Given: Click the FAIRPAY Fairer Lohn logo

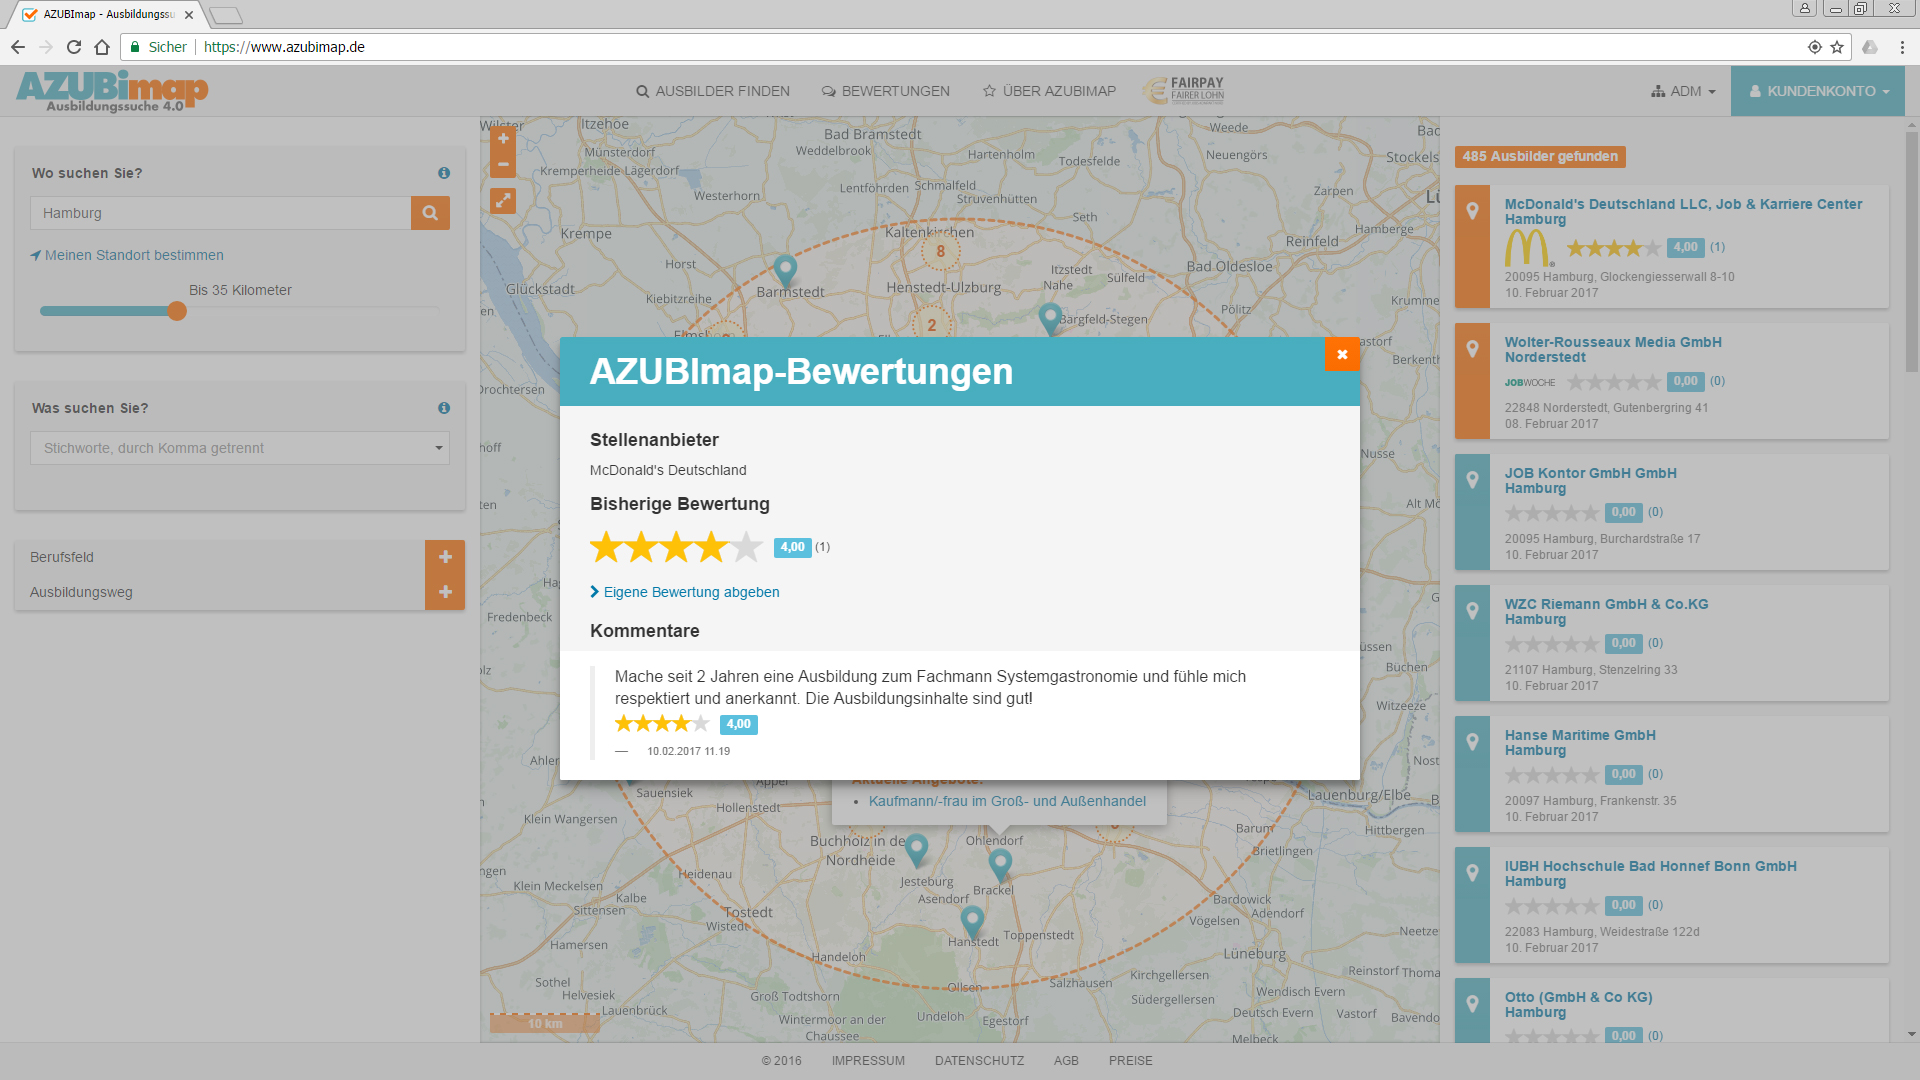Looking at the screenshot, I should 1185,90.
